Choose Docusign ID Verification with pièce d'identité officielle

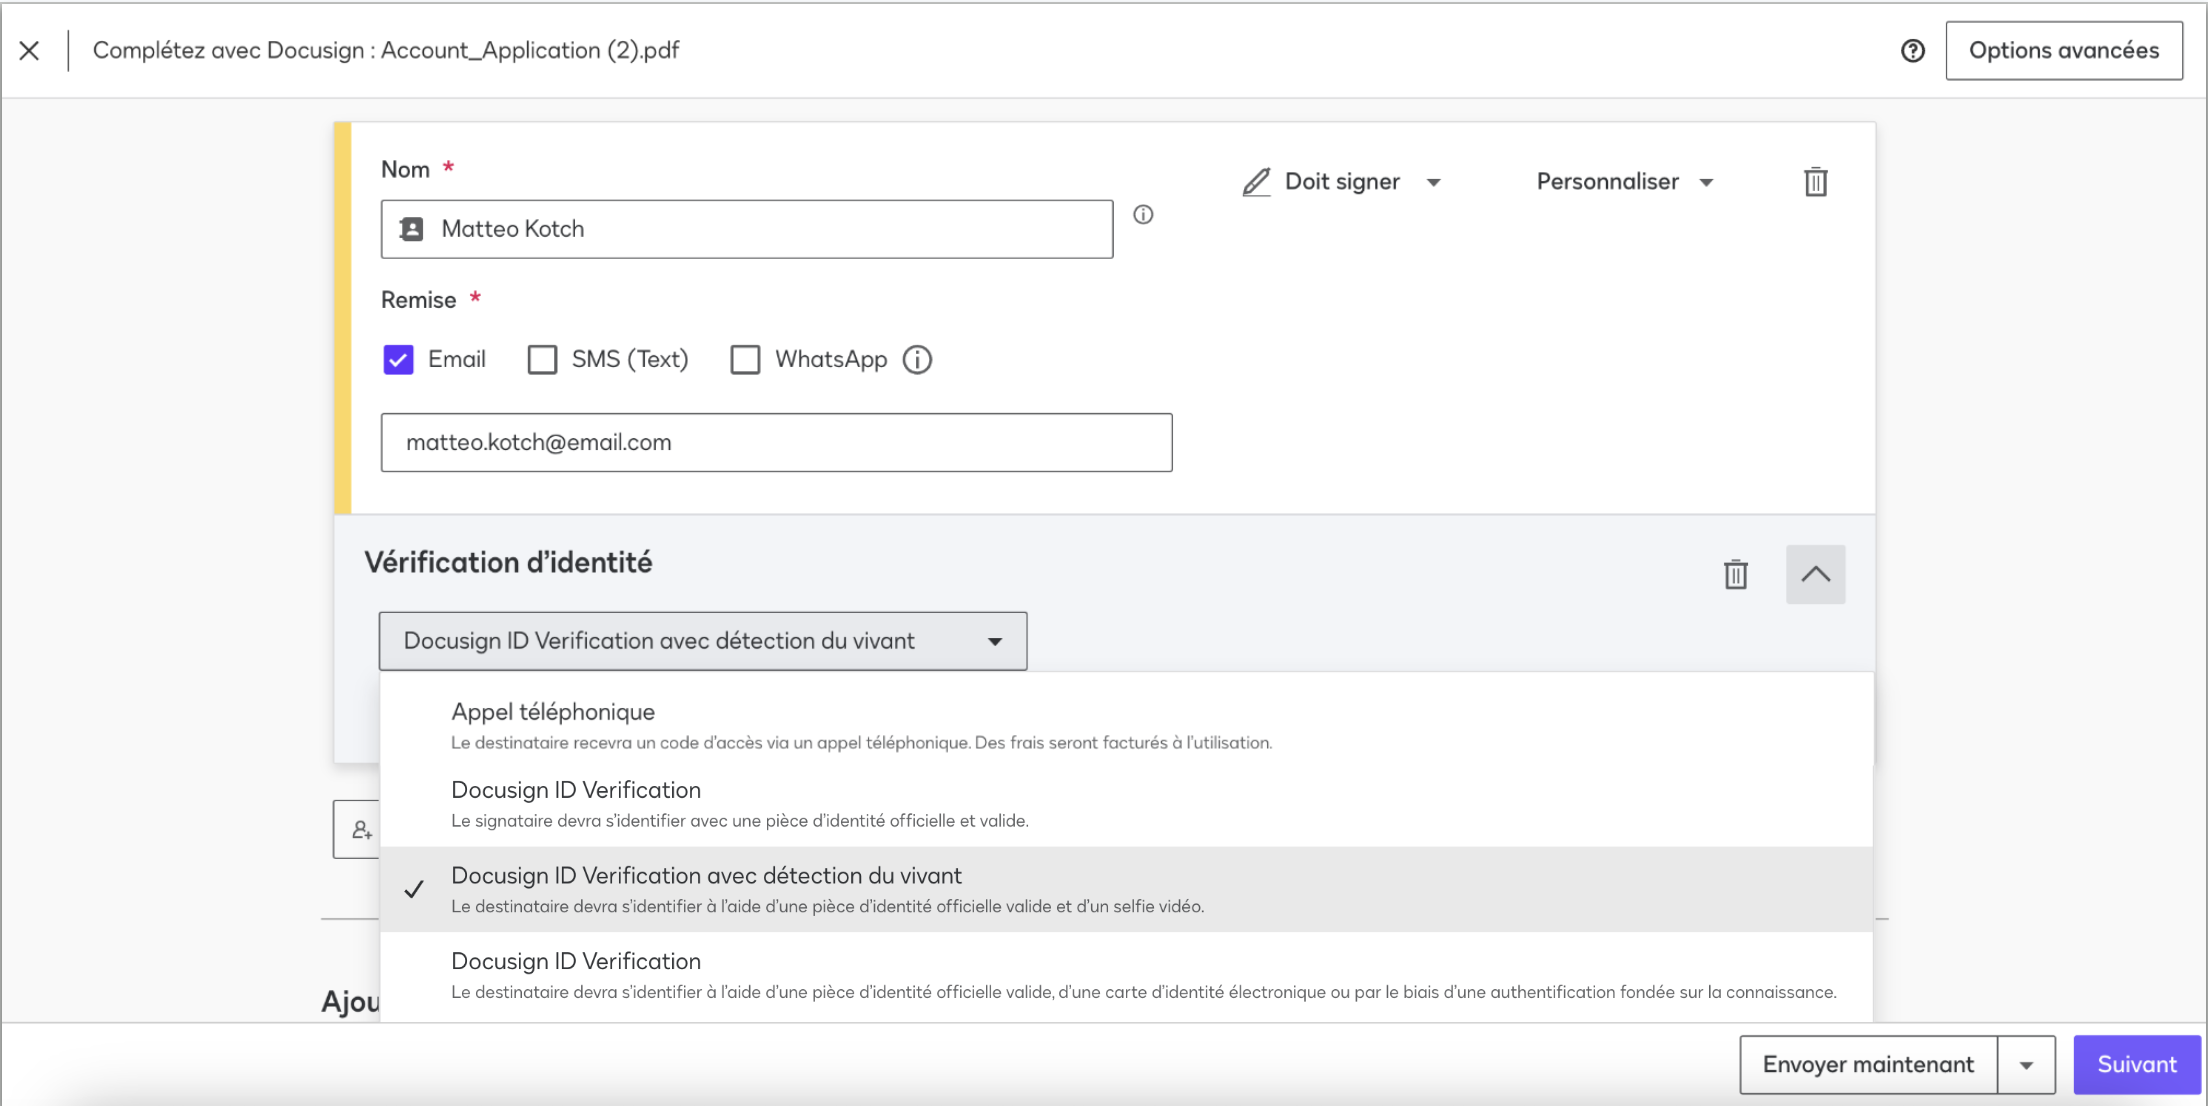(x=1126, y=804)
